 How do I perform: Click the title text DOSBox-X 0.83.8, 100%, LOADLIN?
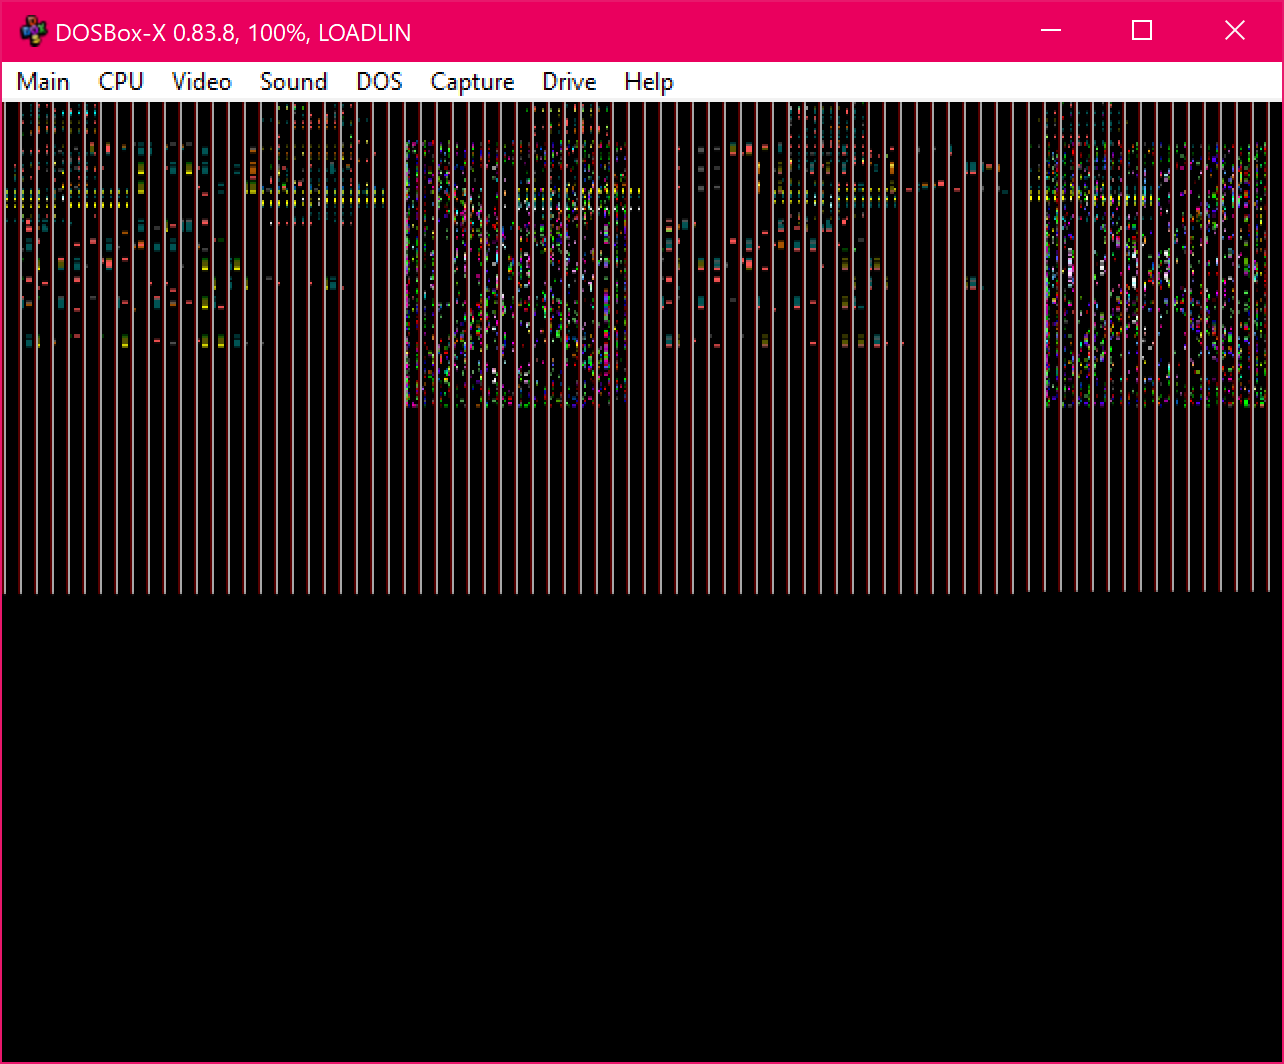point(233,33)
